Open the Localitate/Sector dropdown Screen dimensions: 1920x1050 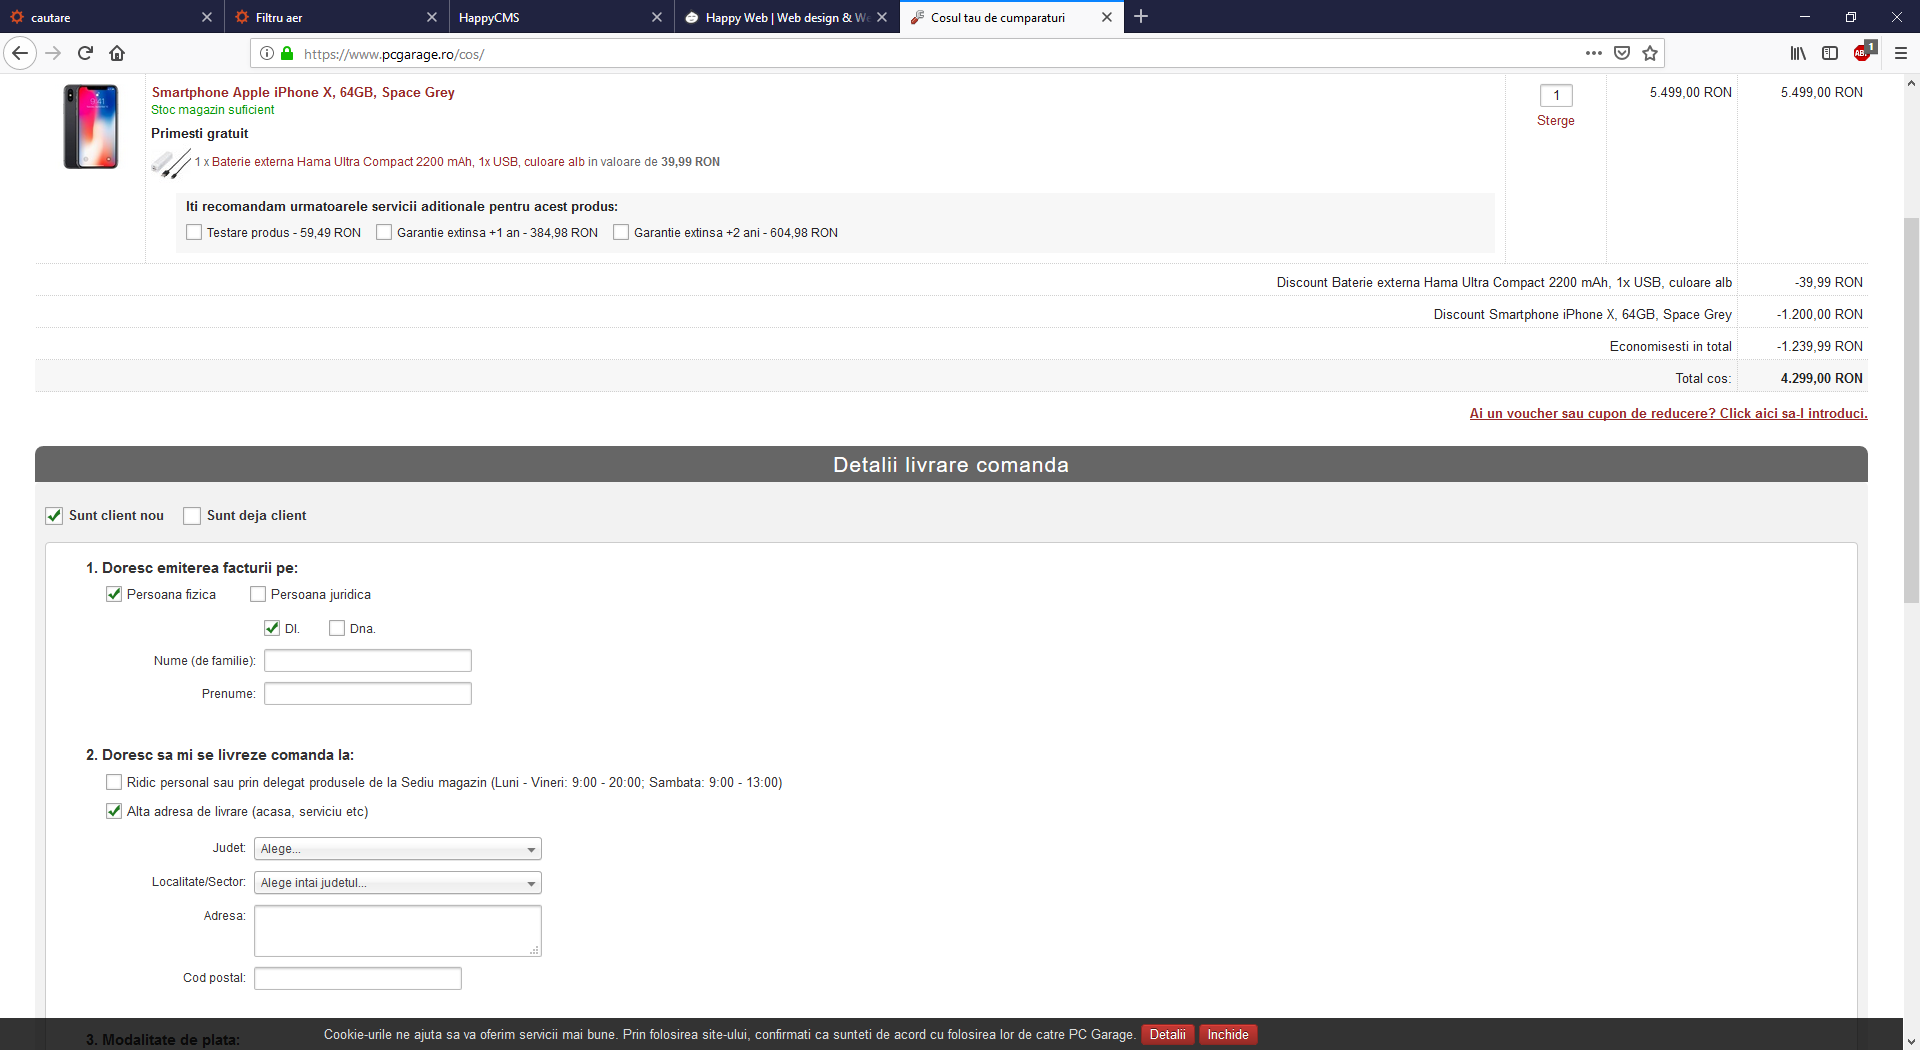398,883
